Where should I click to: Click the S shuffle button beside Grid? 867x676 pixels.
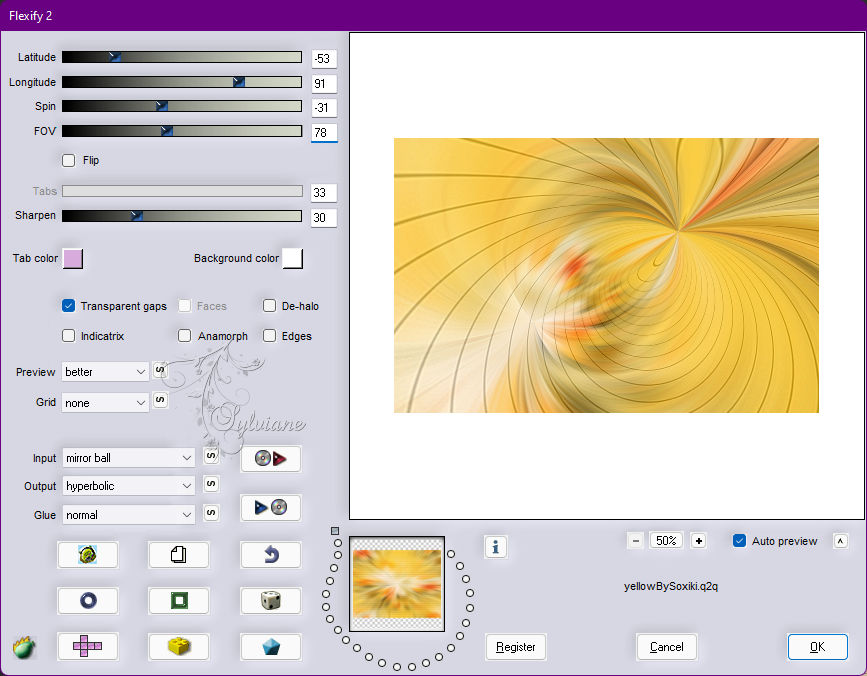point(160,400)
